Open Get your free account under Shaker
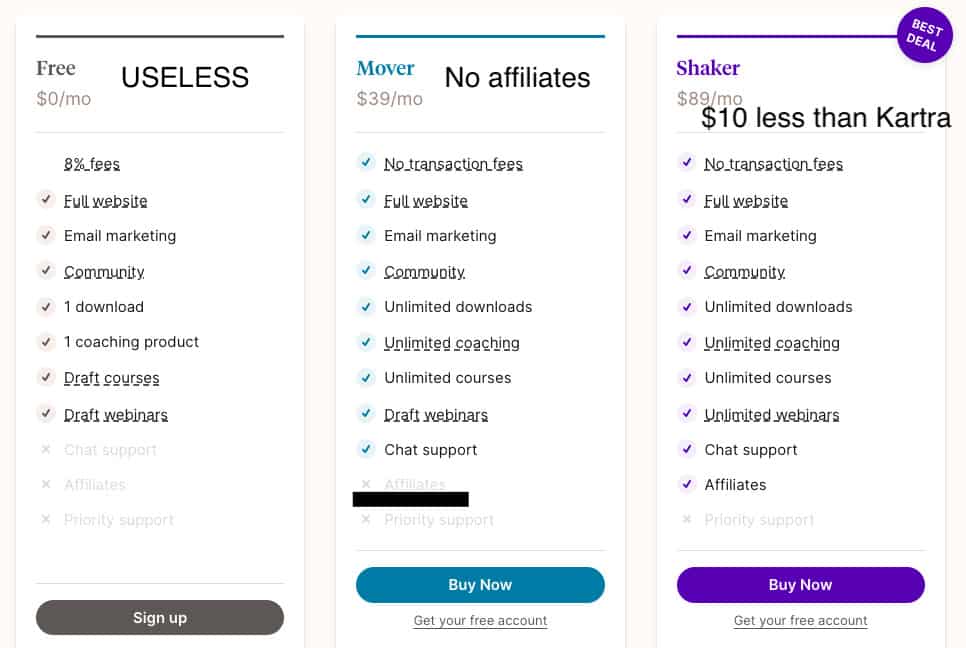 [800, 621]
